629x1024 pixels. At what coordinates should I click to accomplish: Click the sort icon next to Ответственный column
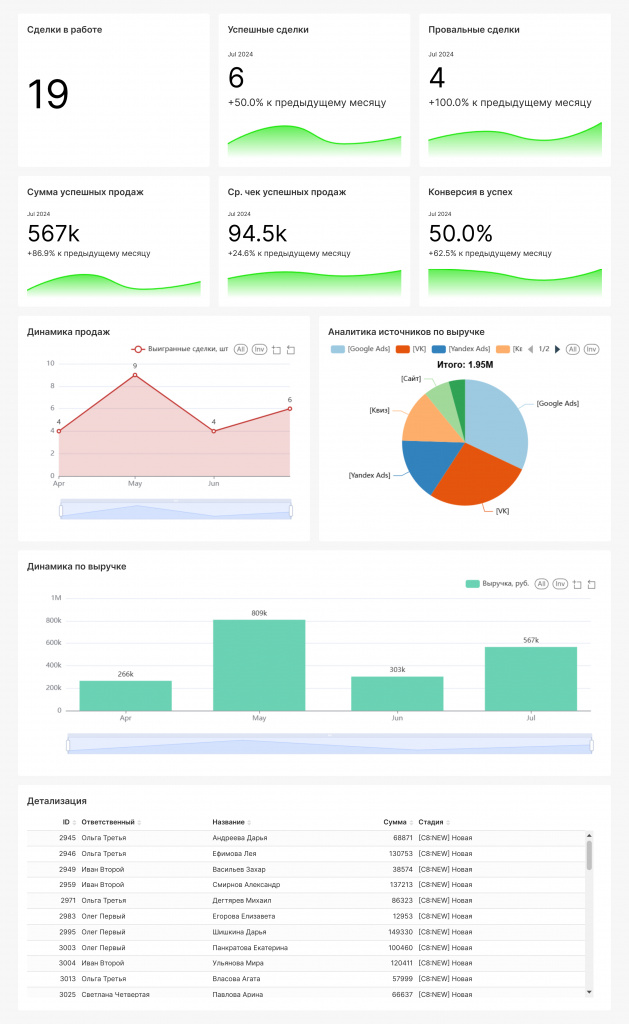point(139,822)
